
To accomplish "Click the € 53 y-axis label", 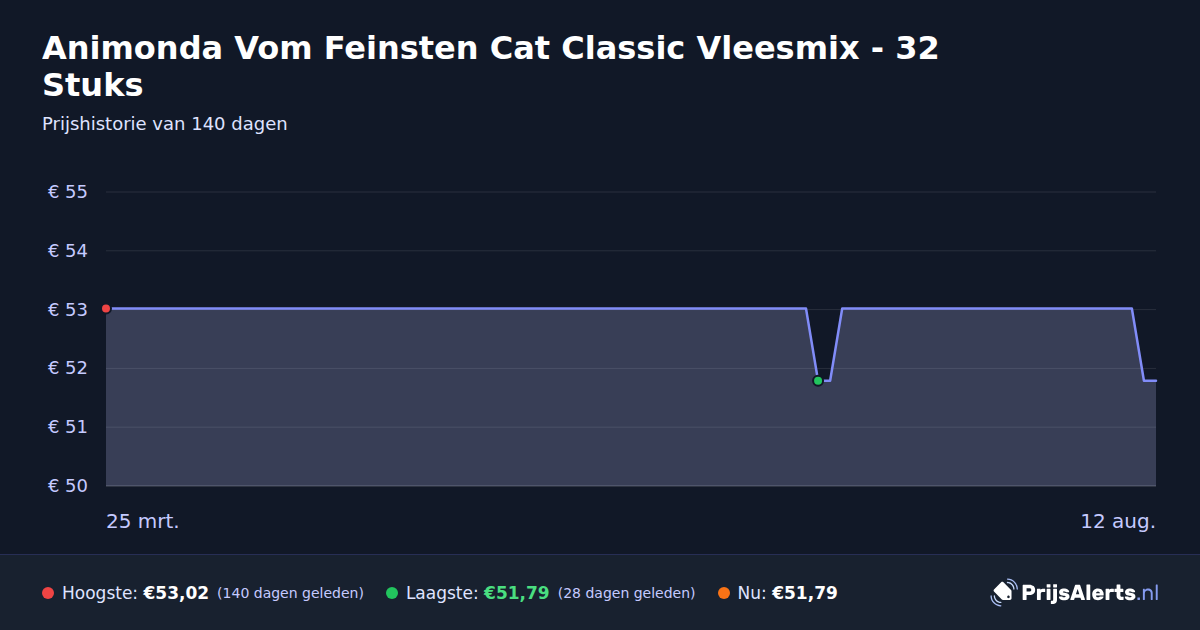I will coord(68,310).
